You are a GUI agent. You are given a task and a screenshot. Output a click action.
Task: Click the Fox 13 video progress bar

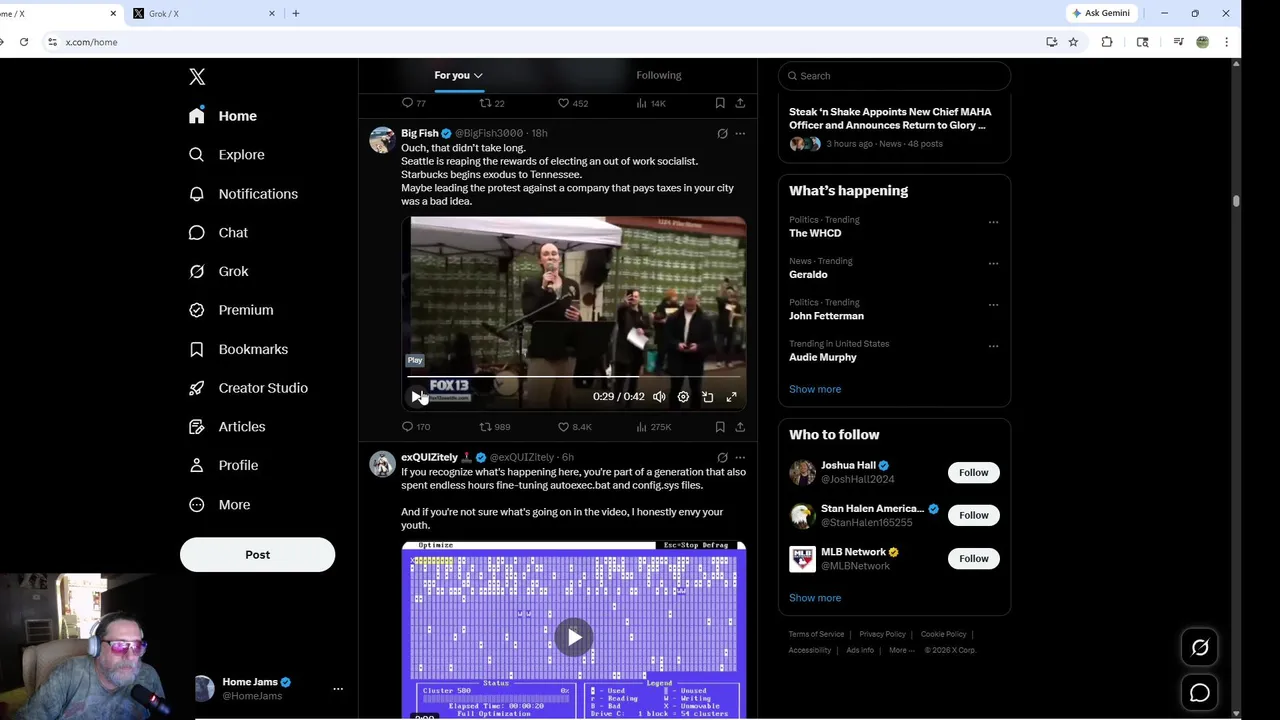573,377
